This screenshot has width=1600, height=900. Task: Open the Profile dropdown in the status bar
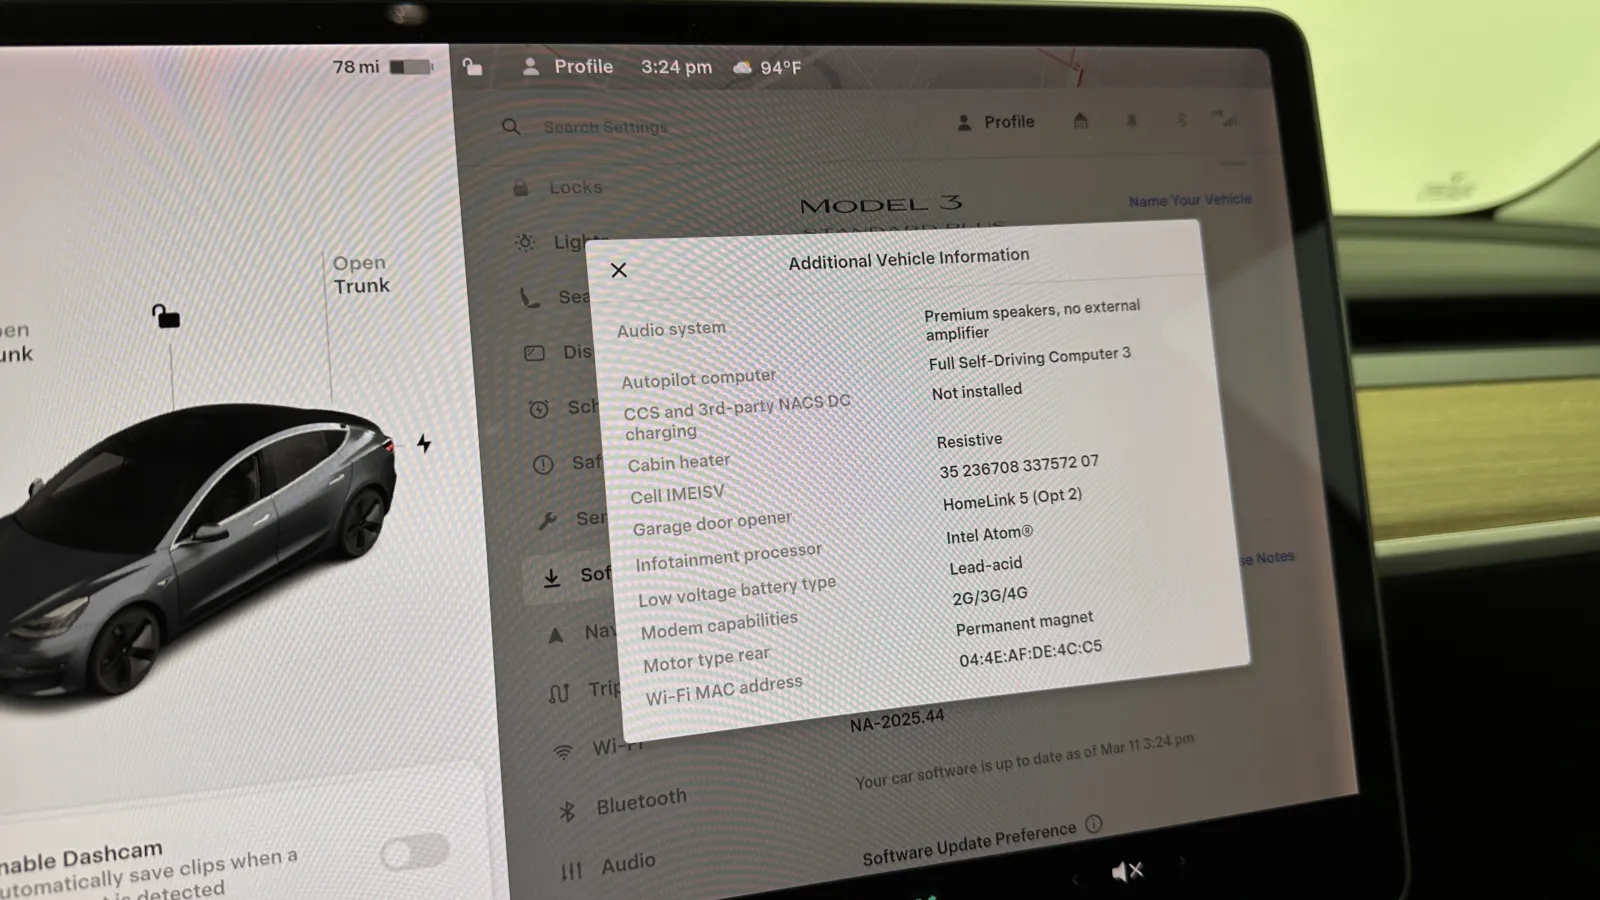pos(568,67)
